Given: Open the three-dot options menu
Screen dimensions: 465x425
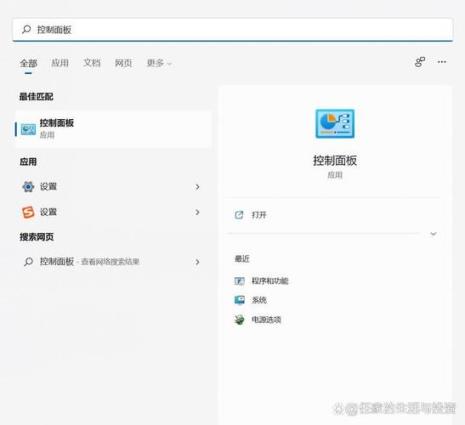Looking at the screenshot, I should pyautogui.click(x=442, y=62).
